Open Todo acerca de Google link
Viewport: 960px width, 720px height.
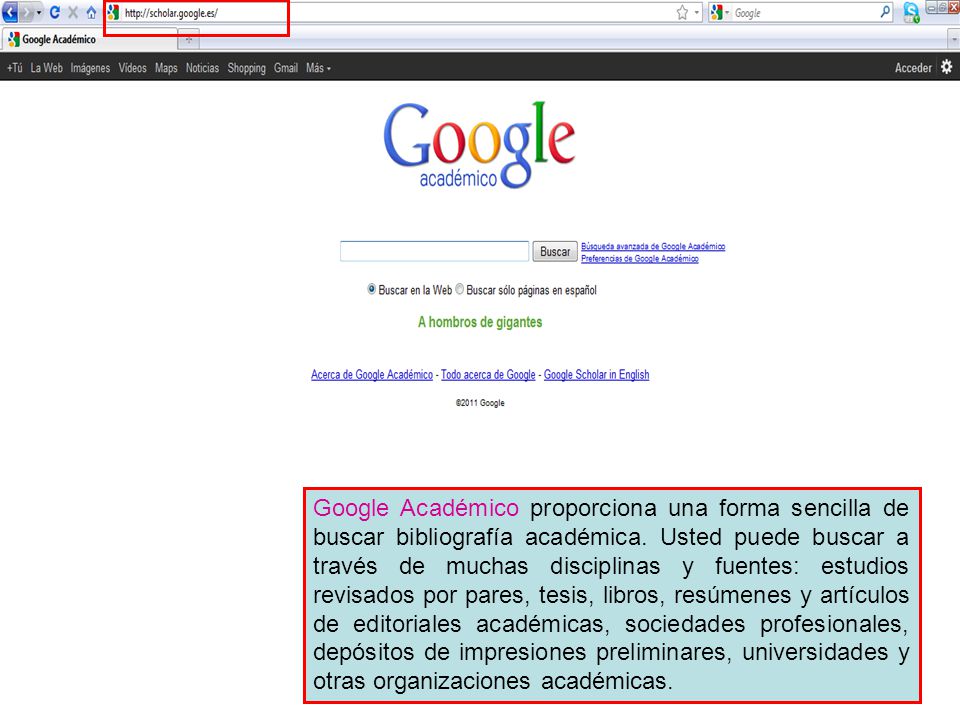[x=488, y=375]
